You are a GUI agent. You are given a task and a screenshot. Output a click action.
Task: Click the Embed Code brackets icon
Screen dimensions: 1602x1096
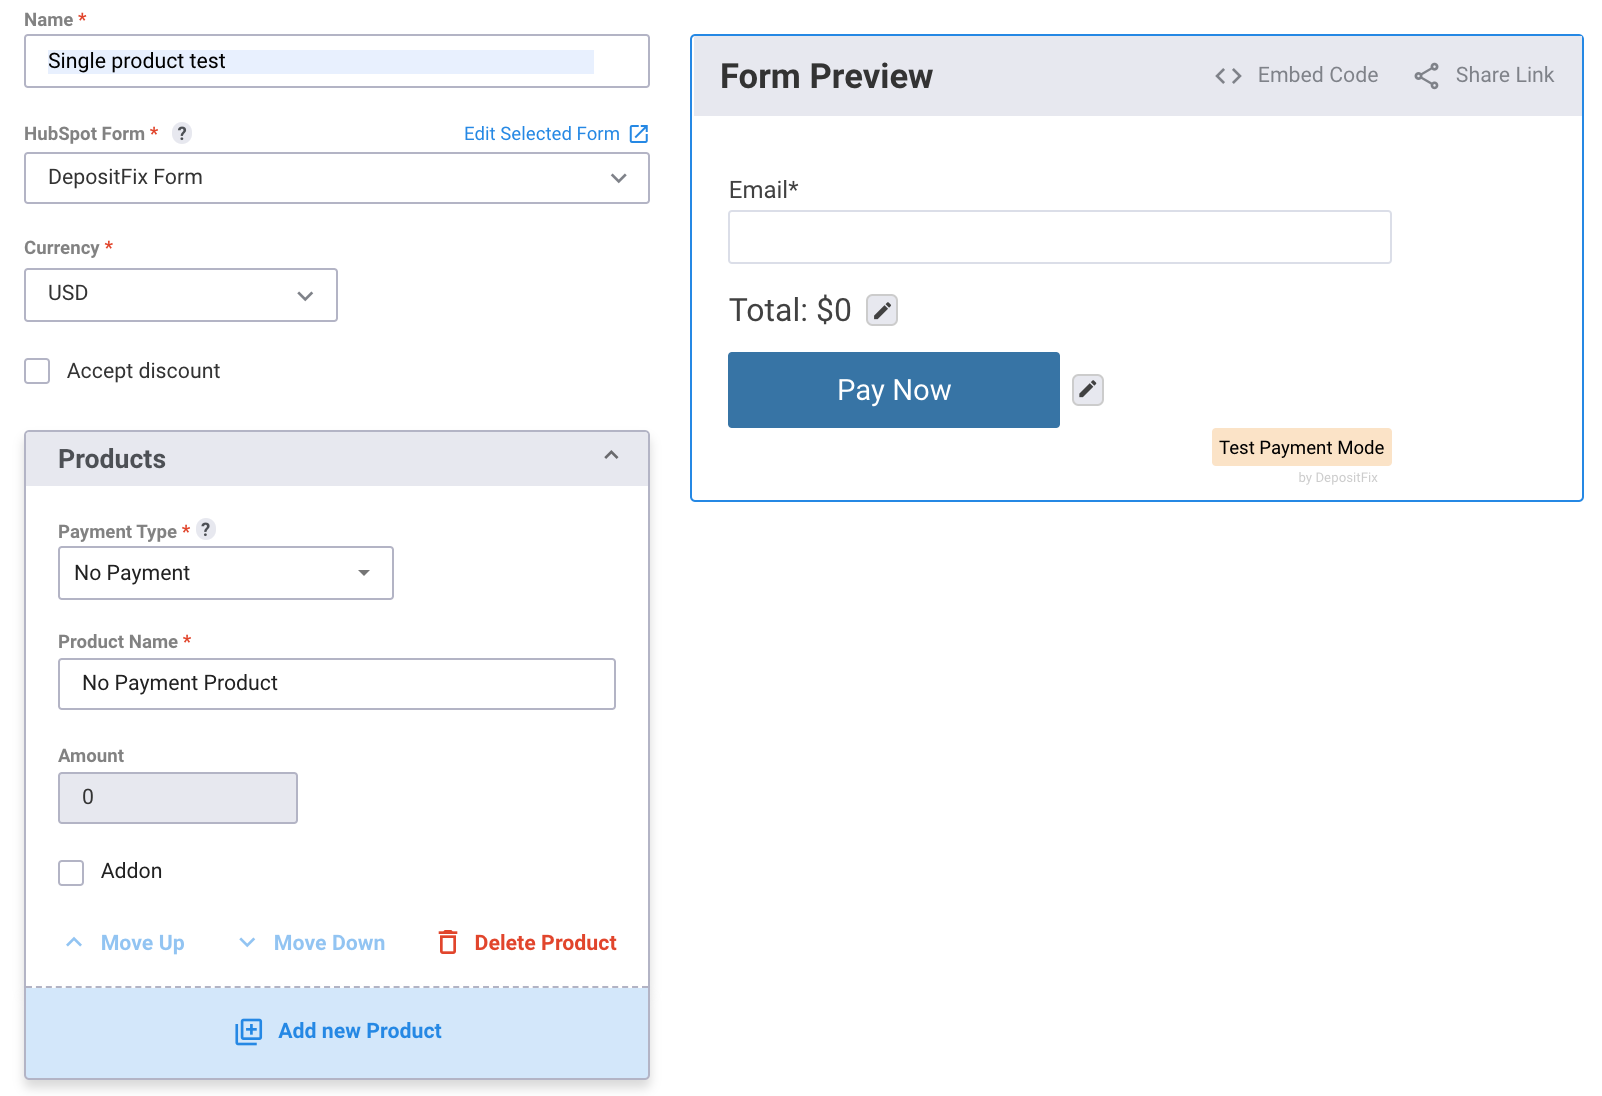[1228, 76]
